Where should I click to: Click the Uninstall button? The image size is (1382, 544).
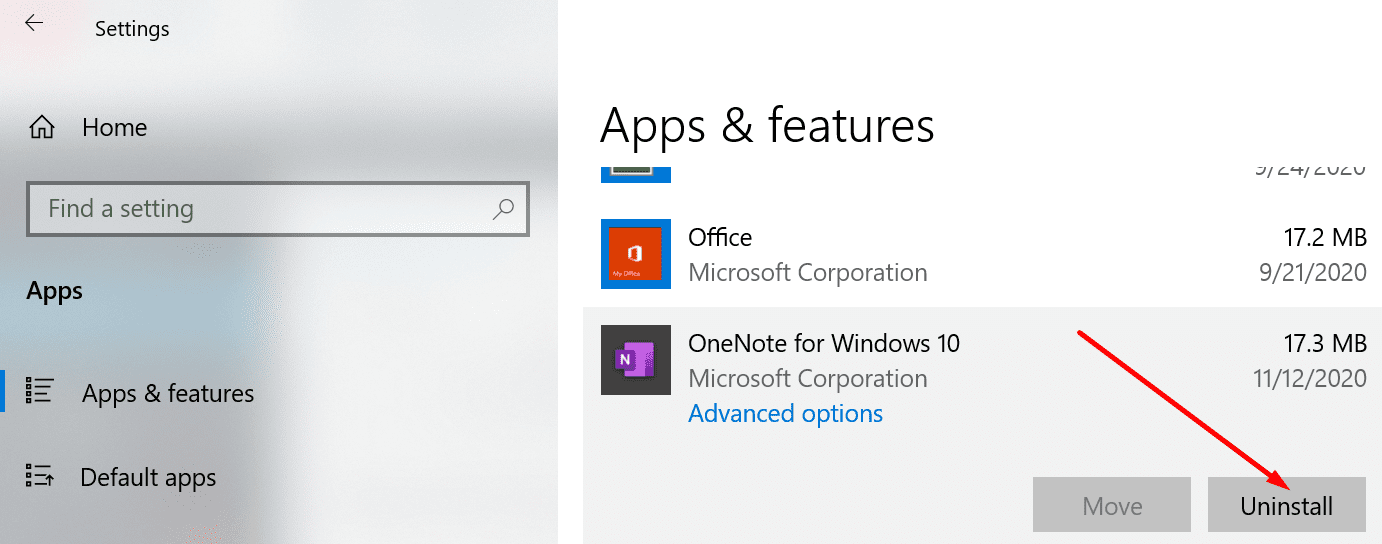click(1287, 504)
